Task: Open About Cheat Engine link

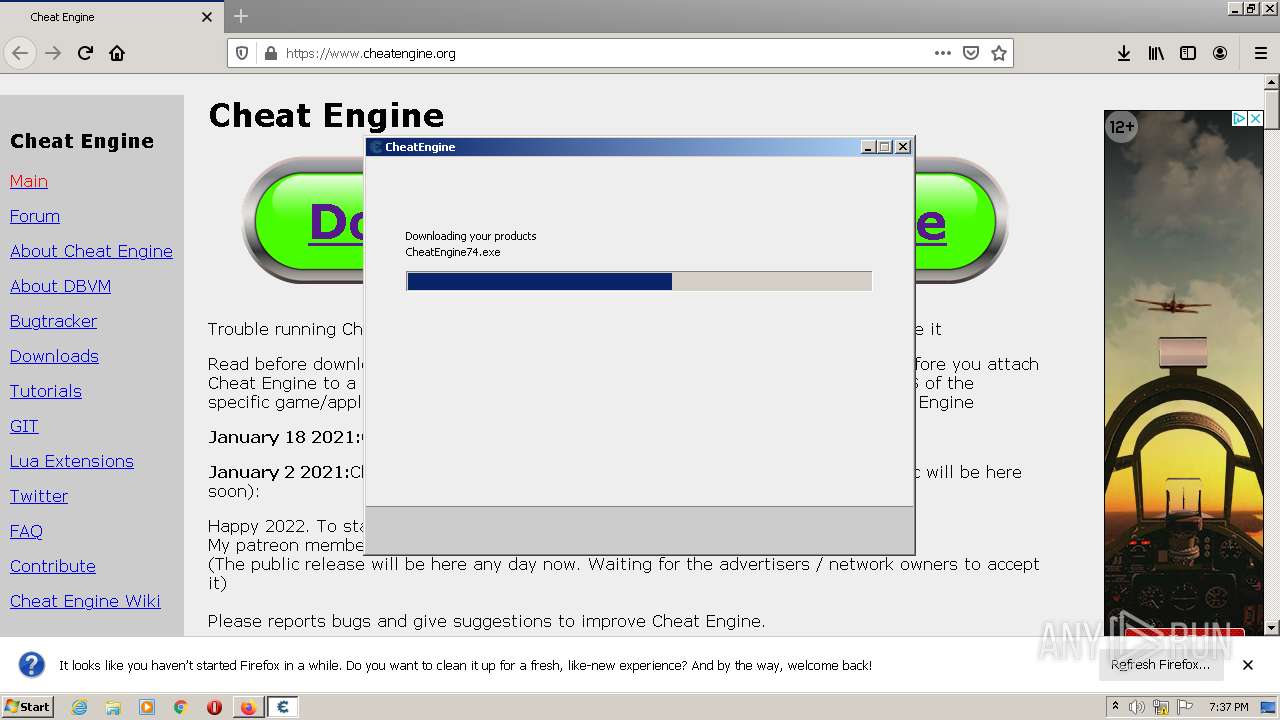Action: pyautogui.click(x=91, y=251)
